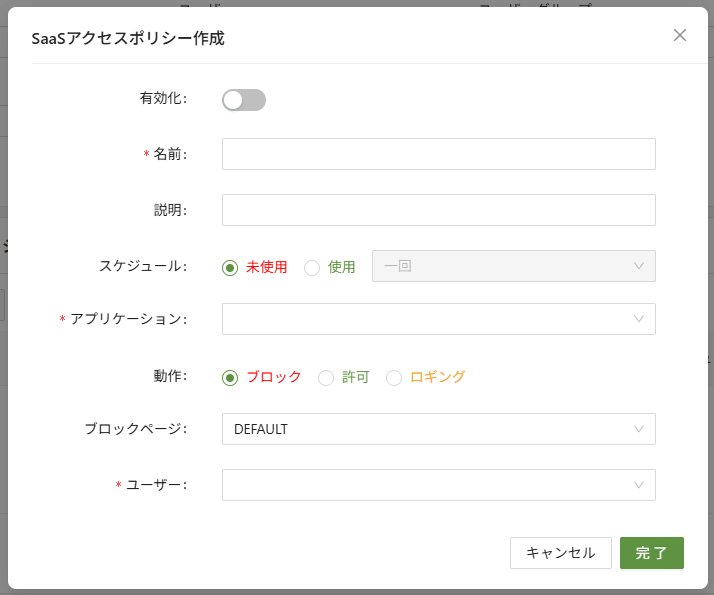Close the SaaSアクセスポリシー作成 dialog with X
The image size is (714, 595).
(x=680, y=35)
